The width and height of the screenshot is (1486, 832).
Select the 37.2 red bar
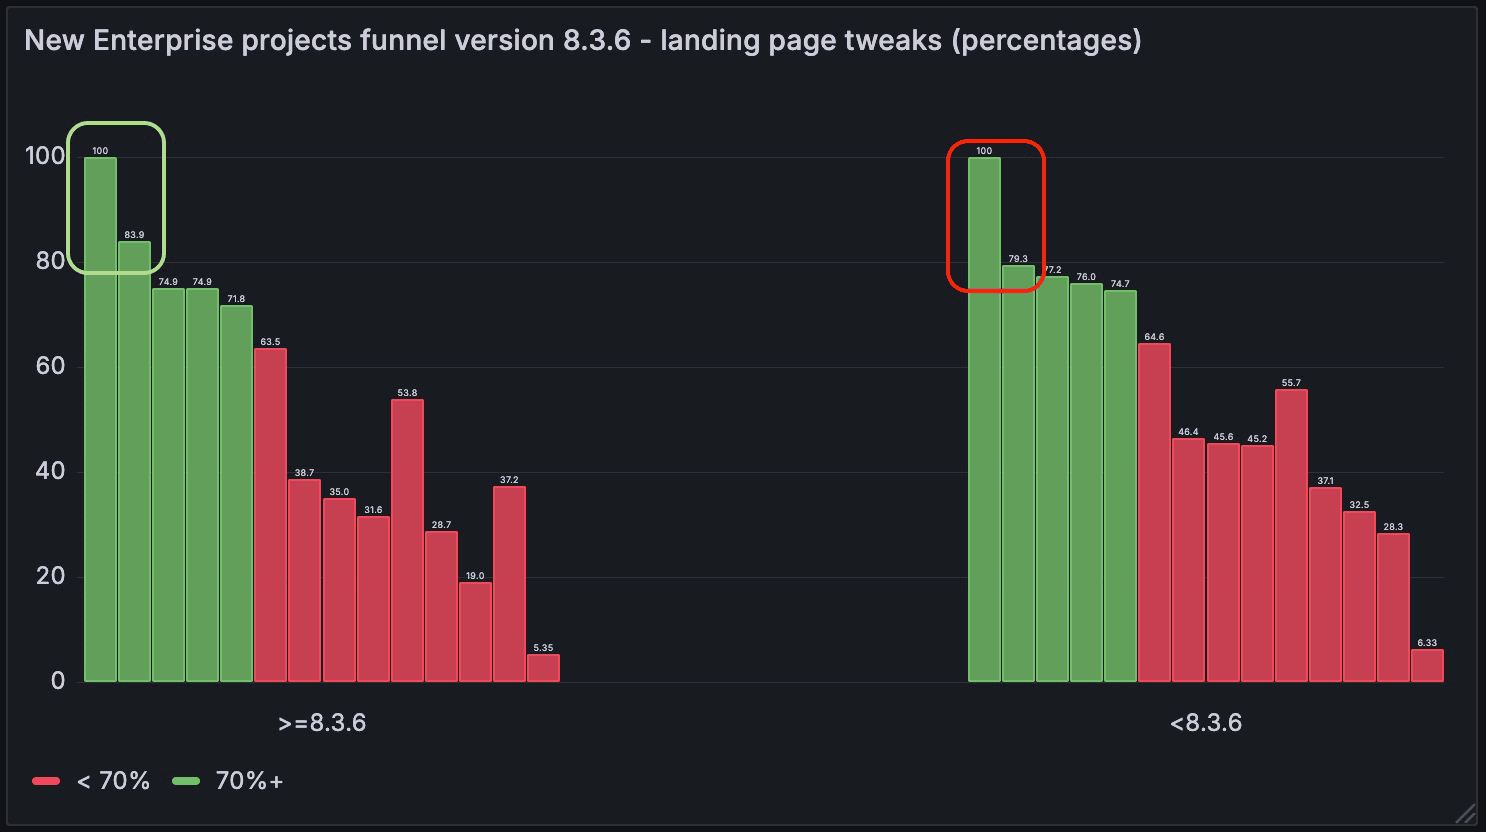point(509,584)
